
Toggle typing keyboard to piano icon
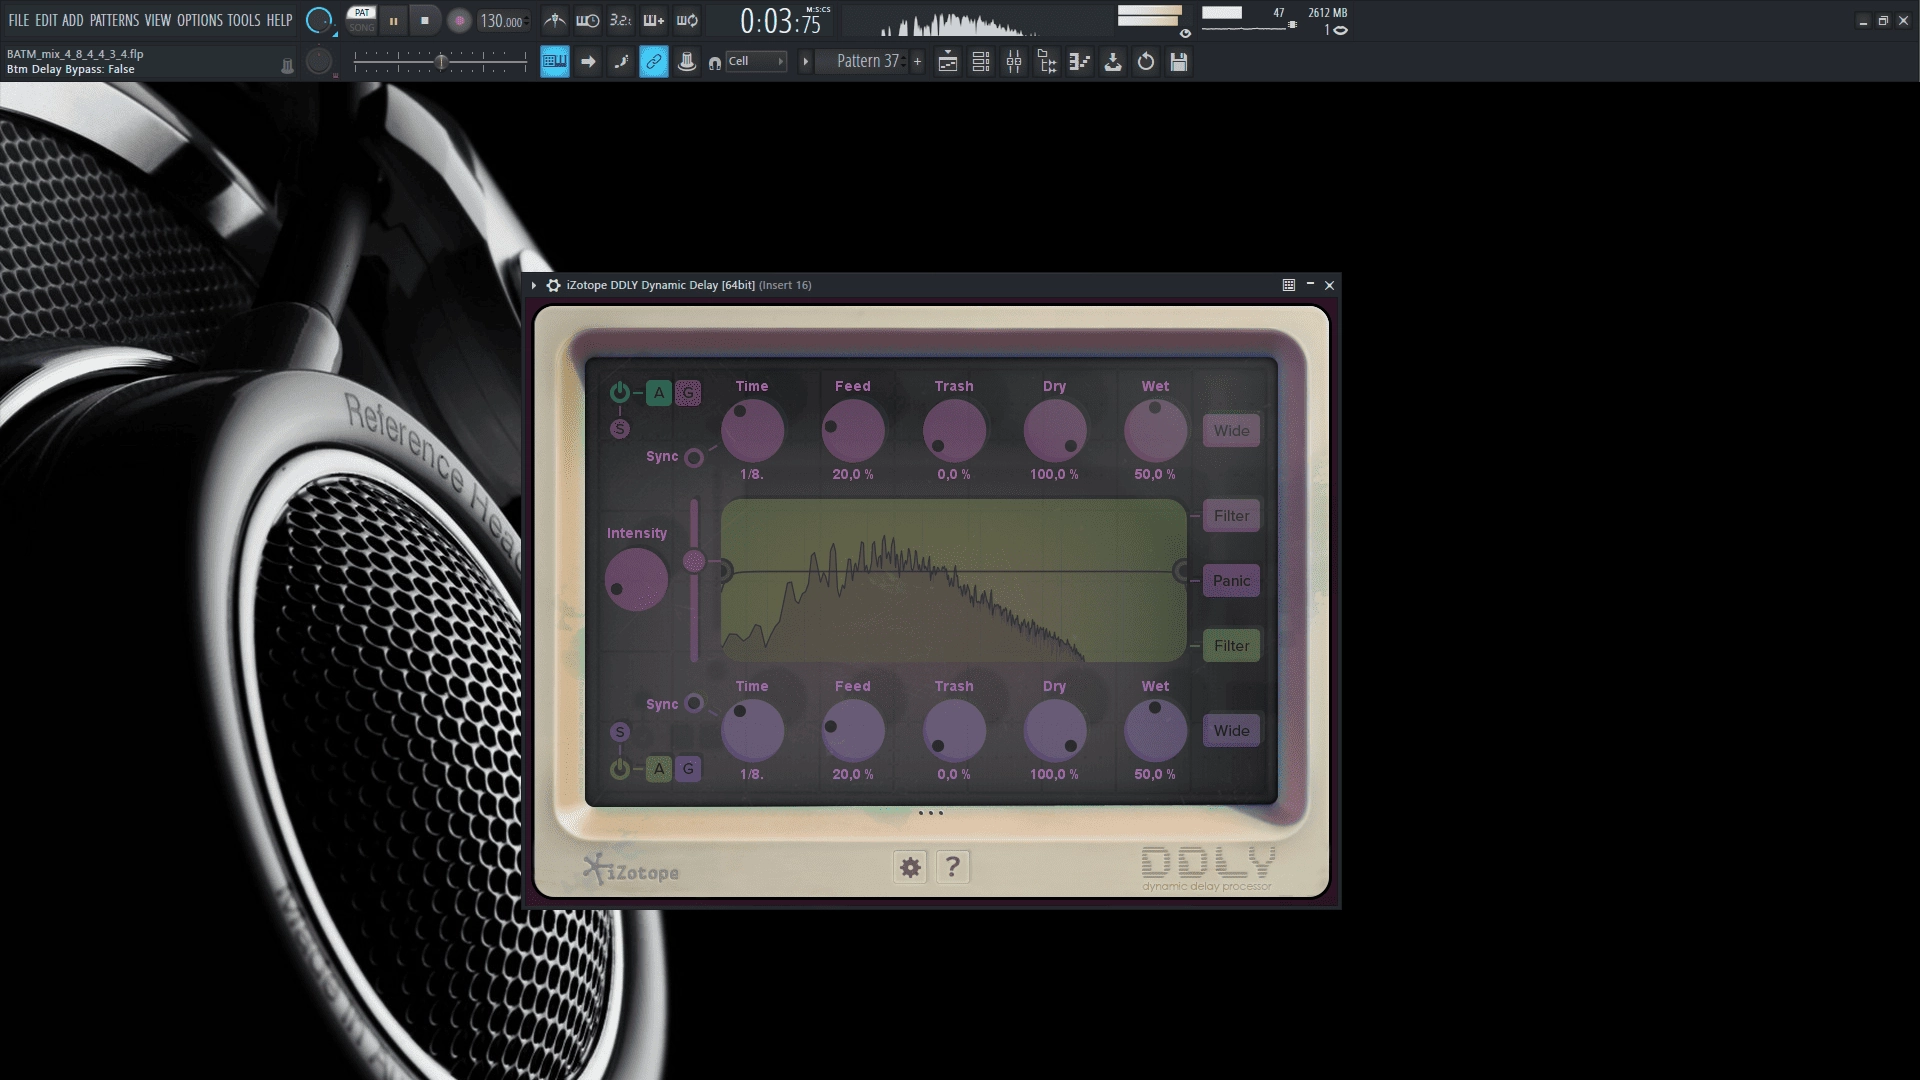pos(554,62)
